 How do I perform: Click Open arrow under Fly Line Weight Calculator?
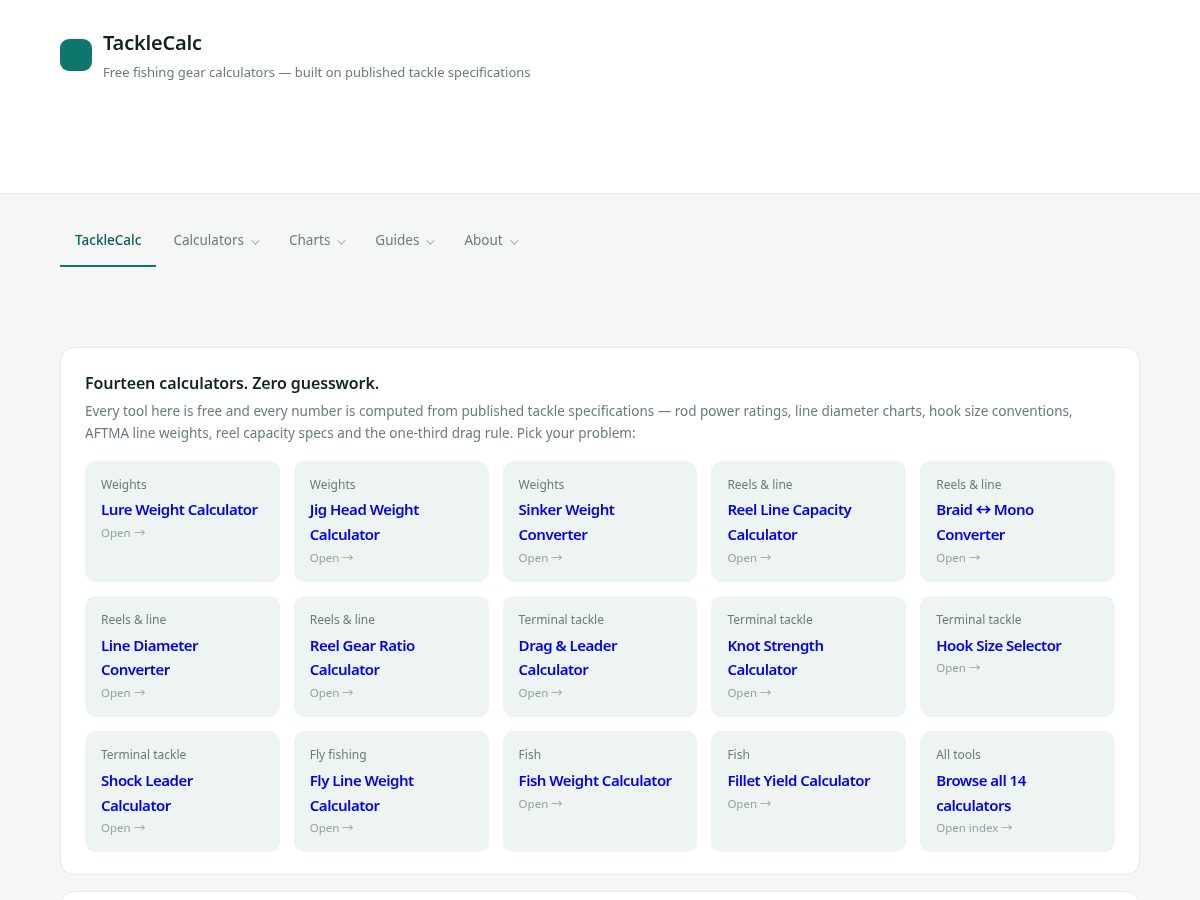click(332, 828)
